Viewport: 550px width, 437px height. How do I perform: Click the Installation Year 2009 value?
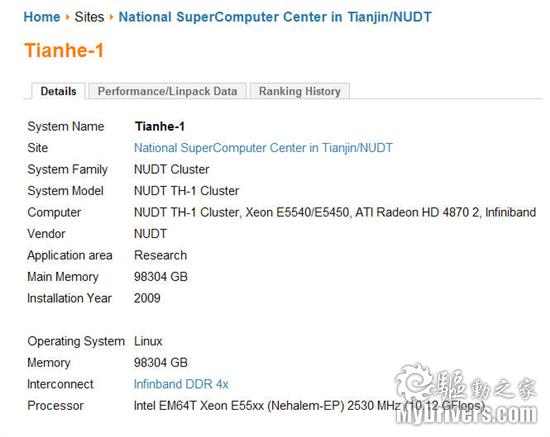click(147, 298)
